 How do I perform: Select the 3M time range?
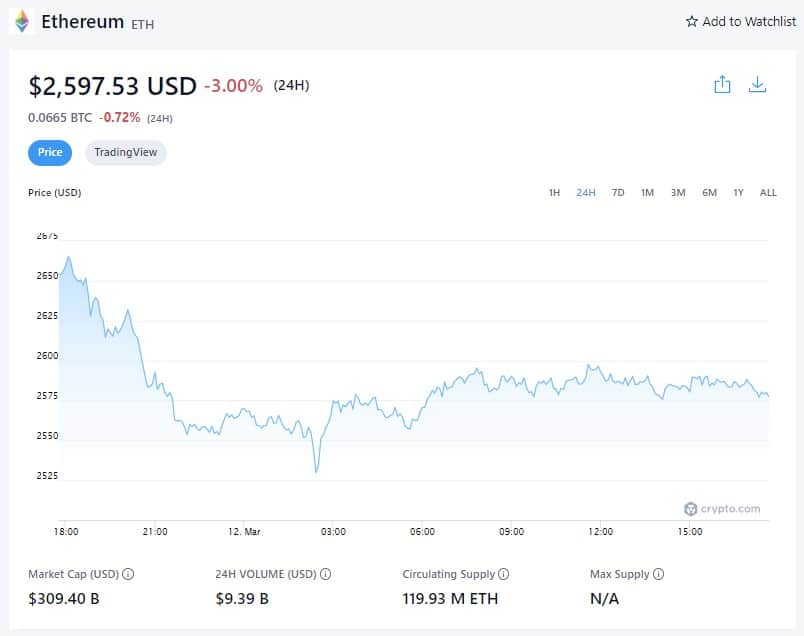coord(678,193)
